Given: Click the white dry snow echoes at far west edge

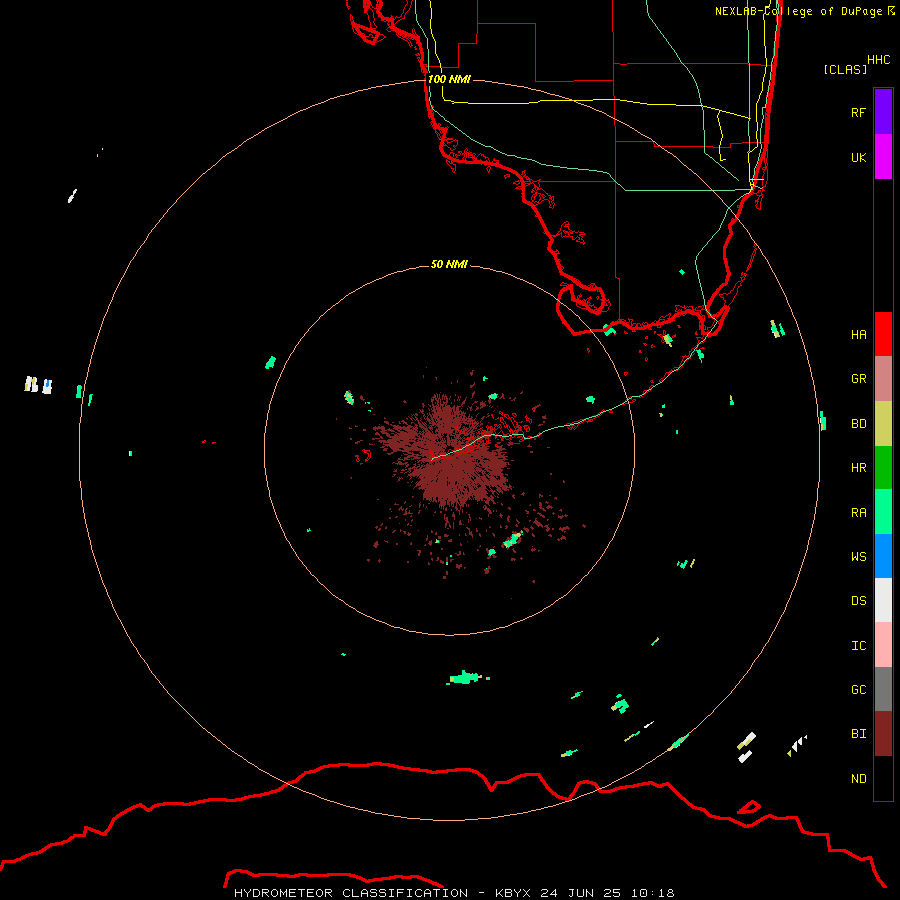Looking at the screenshot, I should click(38, 385).
